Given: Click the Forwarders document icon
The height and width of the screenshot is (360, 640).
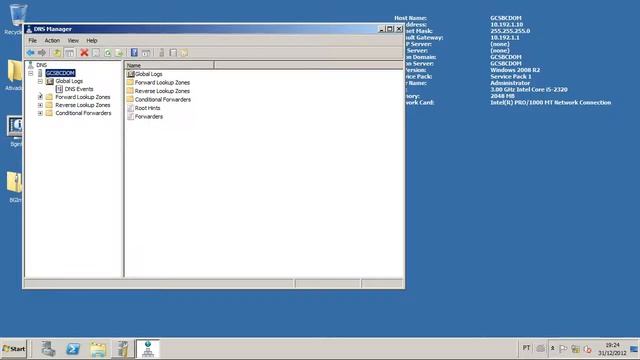Looking at the screenshot, I should point(130,117).
